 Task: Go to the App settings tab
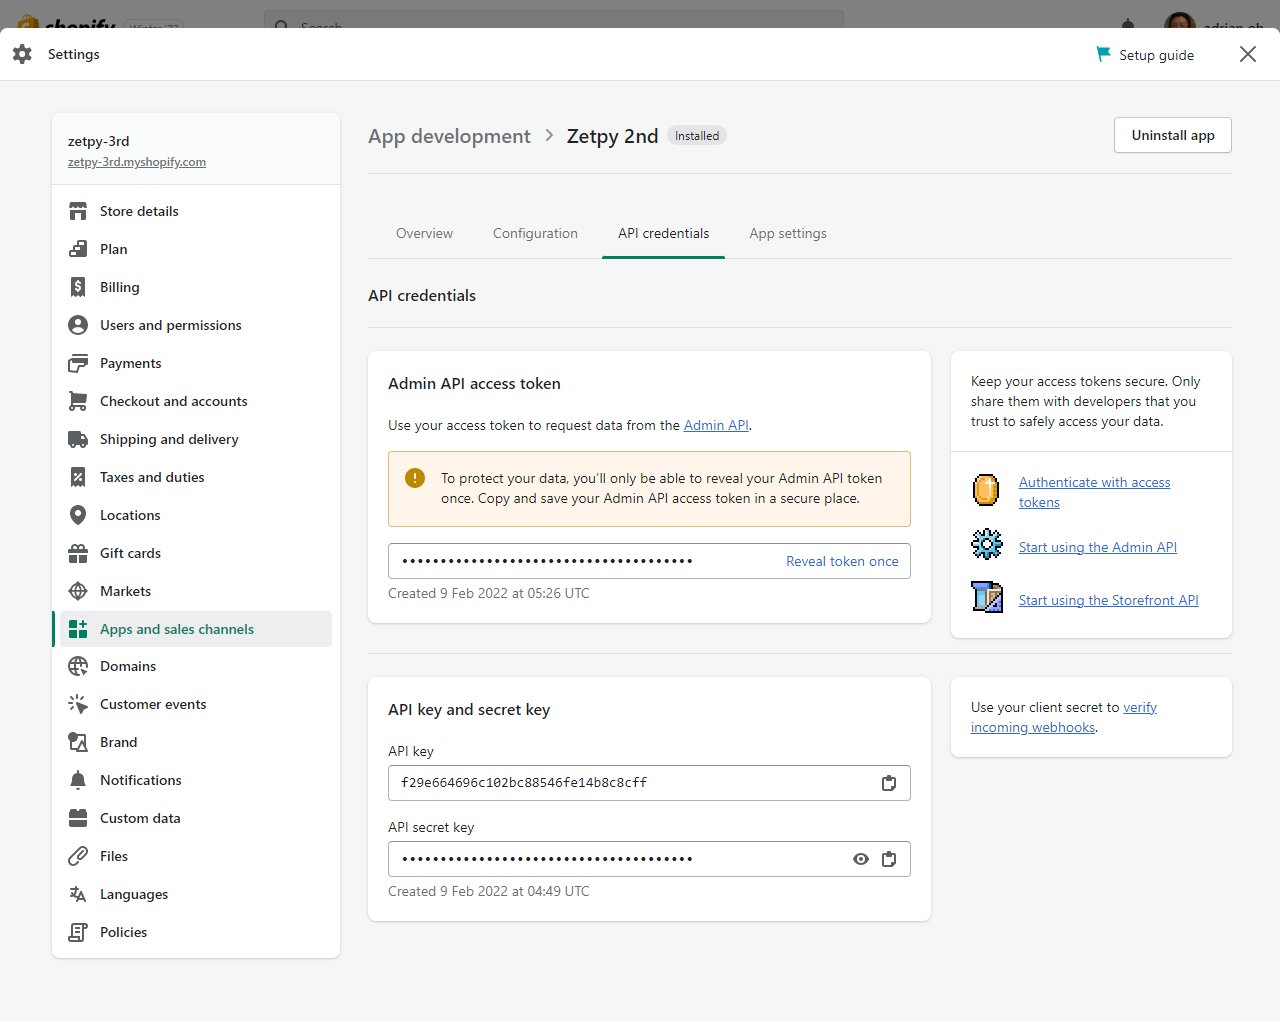pyautogui.click(x=788, y=233)
